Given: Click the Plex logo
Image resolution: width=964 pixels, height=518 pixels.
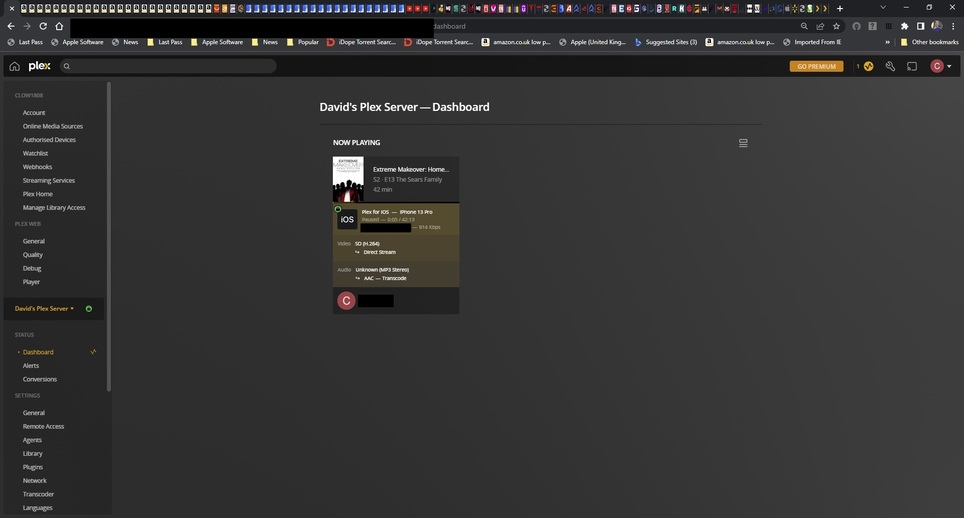Looking at the screenshot, I should (39, 66).
